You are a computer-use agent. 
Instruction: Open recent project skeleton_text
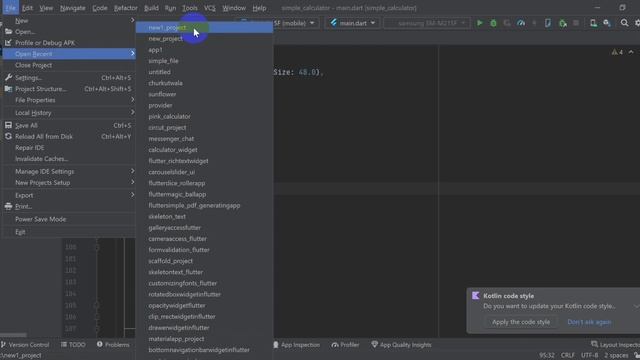204,216
